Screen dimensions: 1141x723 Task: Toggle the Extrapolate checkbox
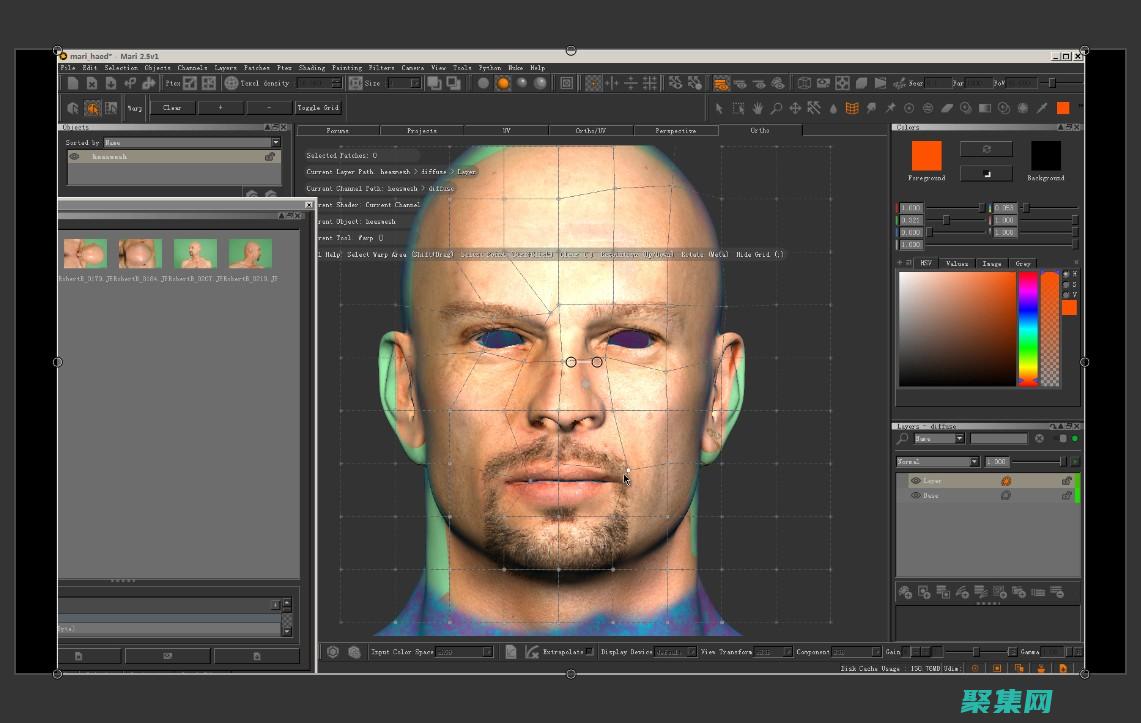pos(589,652)
